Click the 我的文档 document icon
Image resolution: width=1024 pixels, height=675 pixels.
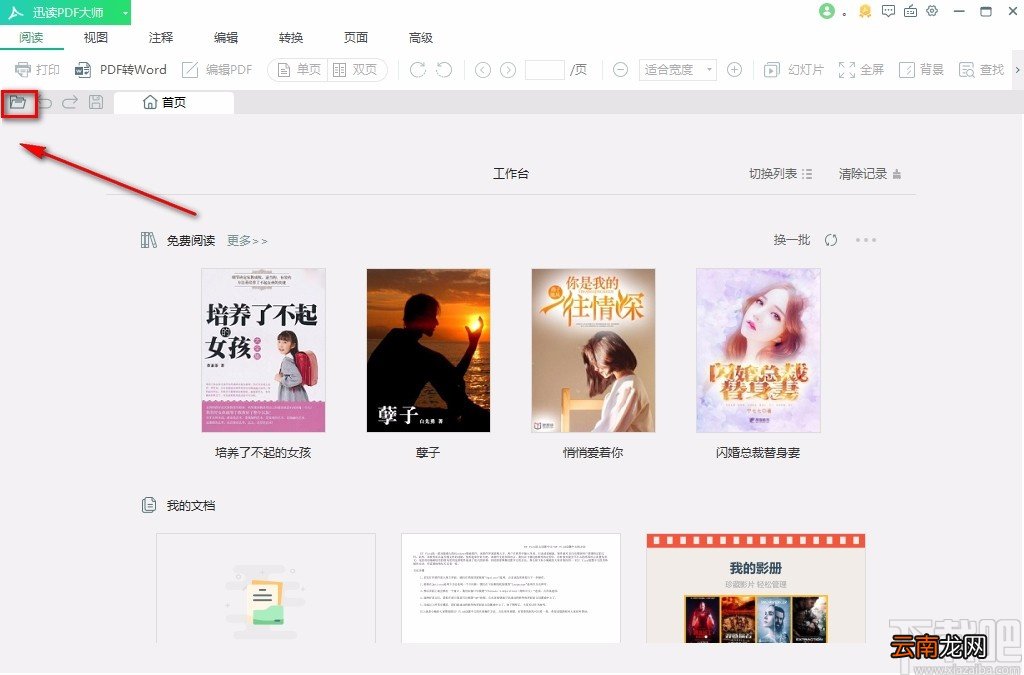[x=149, y=505]
